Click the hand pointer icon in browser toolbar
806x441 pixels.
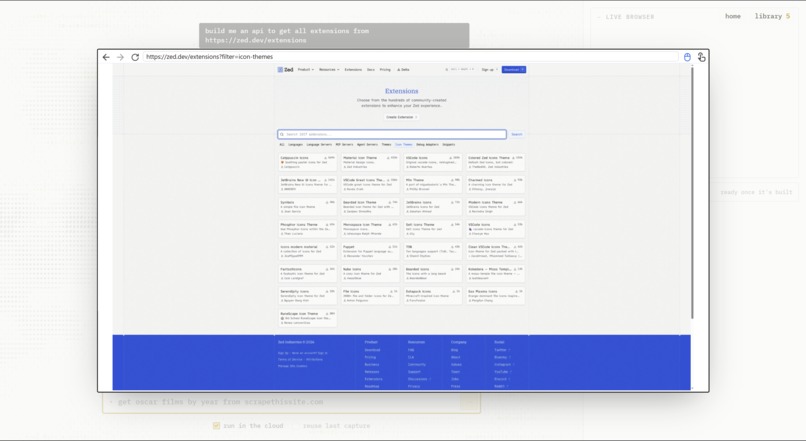tap(702, 57)
